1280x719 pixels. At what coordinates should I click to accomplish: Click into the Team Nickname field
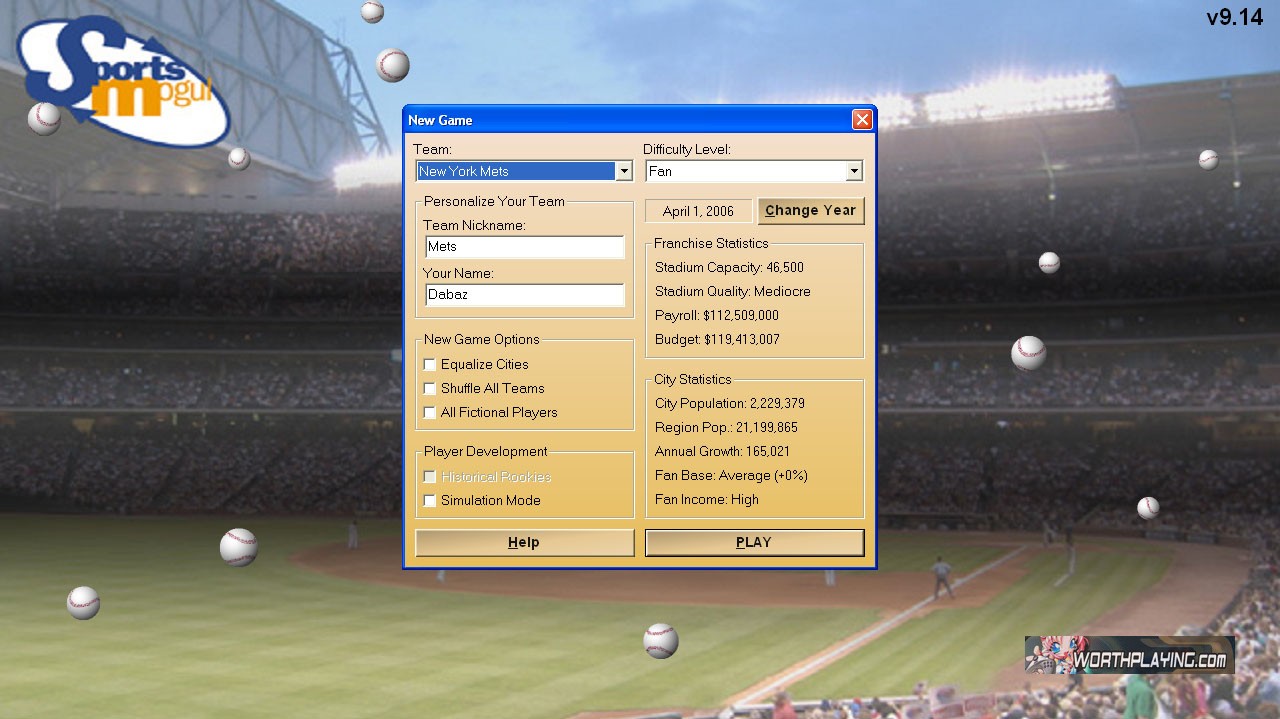coord(524,247)
